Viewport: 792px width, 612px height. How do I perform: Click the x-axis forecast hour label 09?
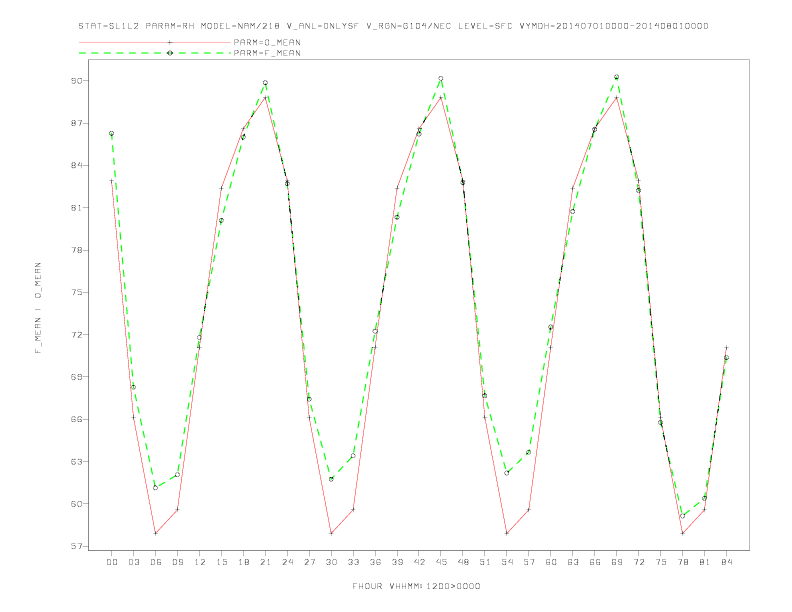pos(177,562)
